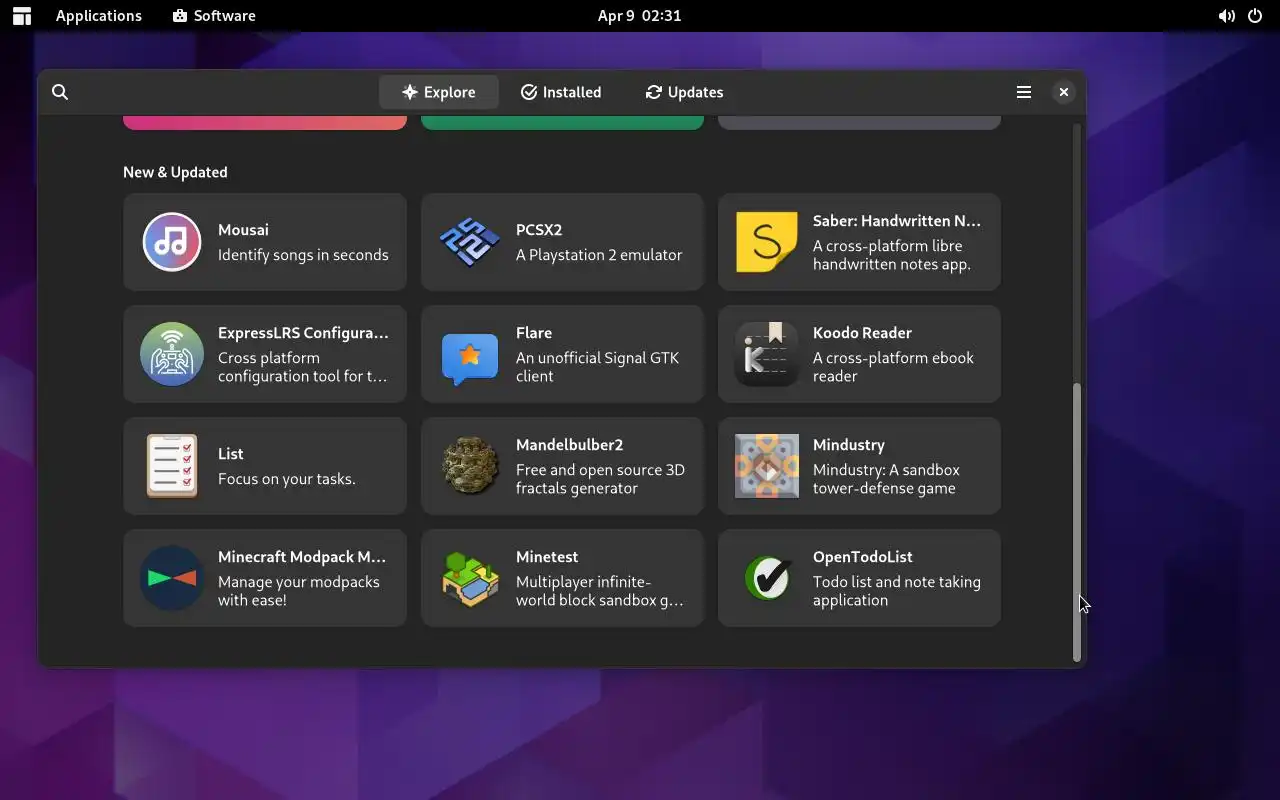Open ExpressLRS Configurator title text
Screen dimensions: 1280x800
(303, 332)
